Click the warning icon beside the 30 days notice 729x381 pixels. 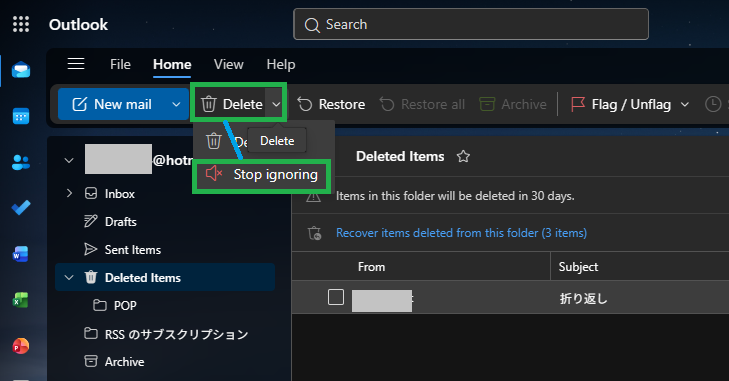point(313,197)
